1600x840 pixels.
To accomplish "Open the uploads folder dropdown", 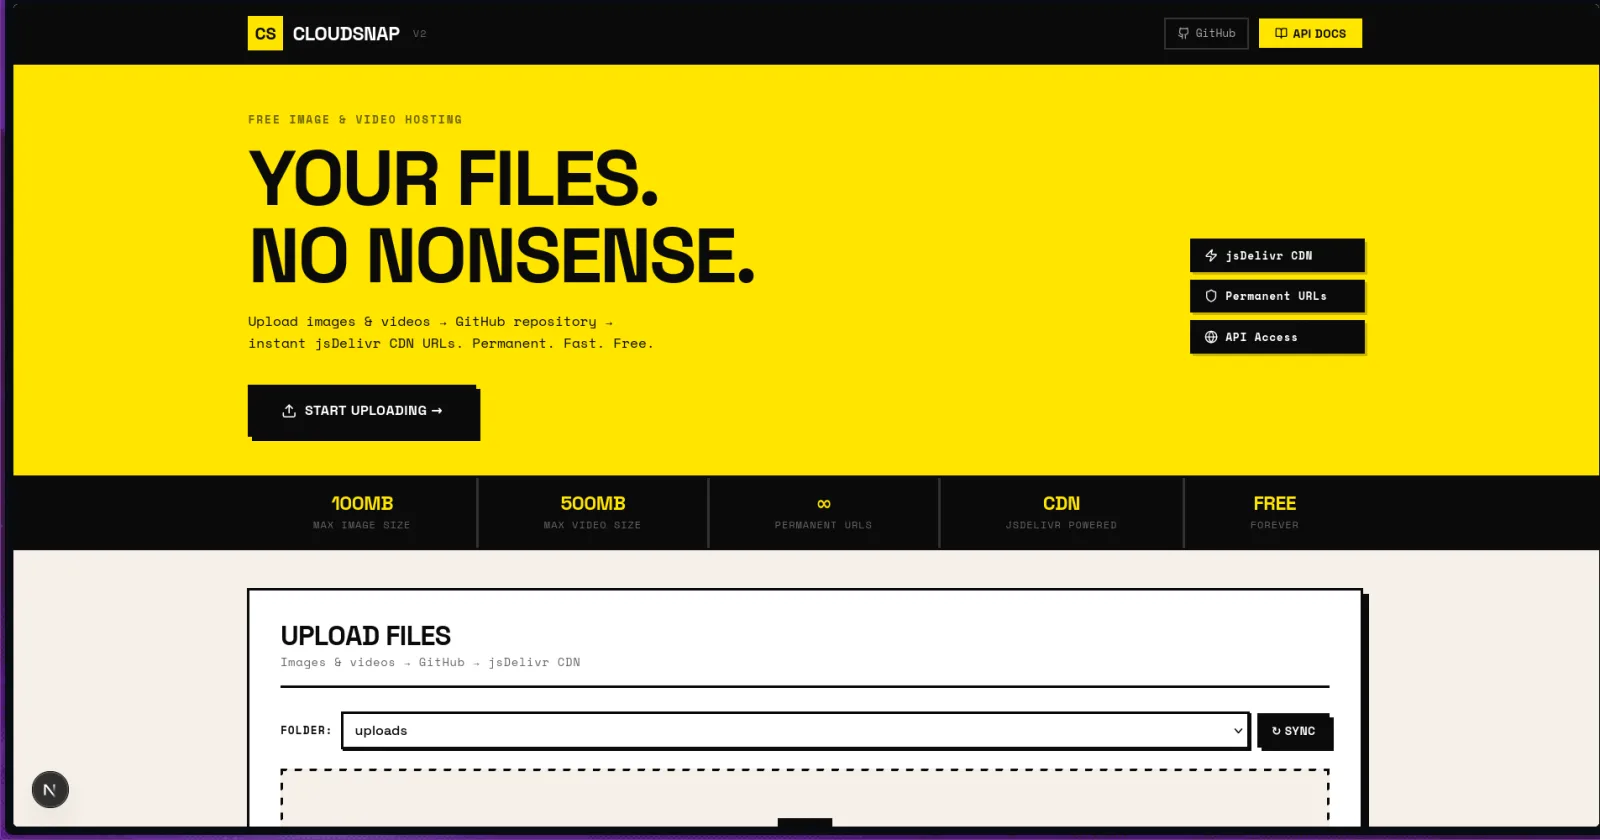I will click(795, 731).
